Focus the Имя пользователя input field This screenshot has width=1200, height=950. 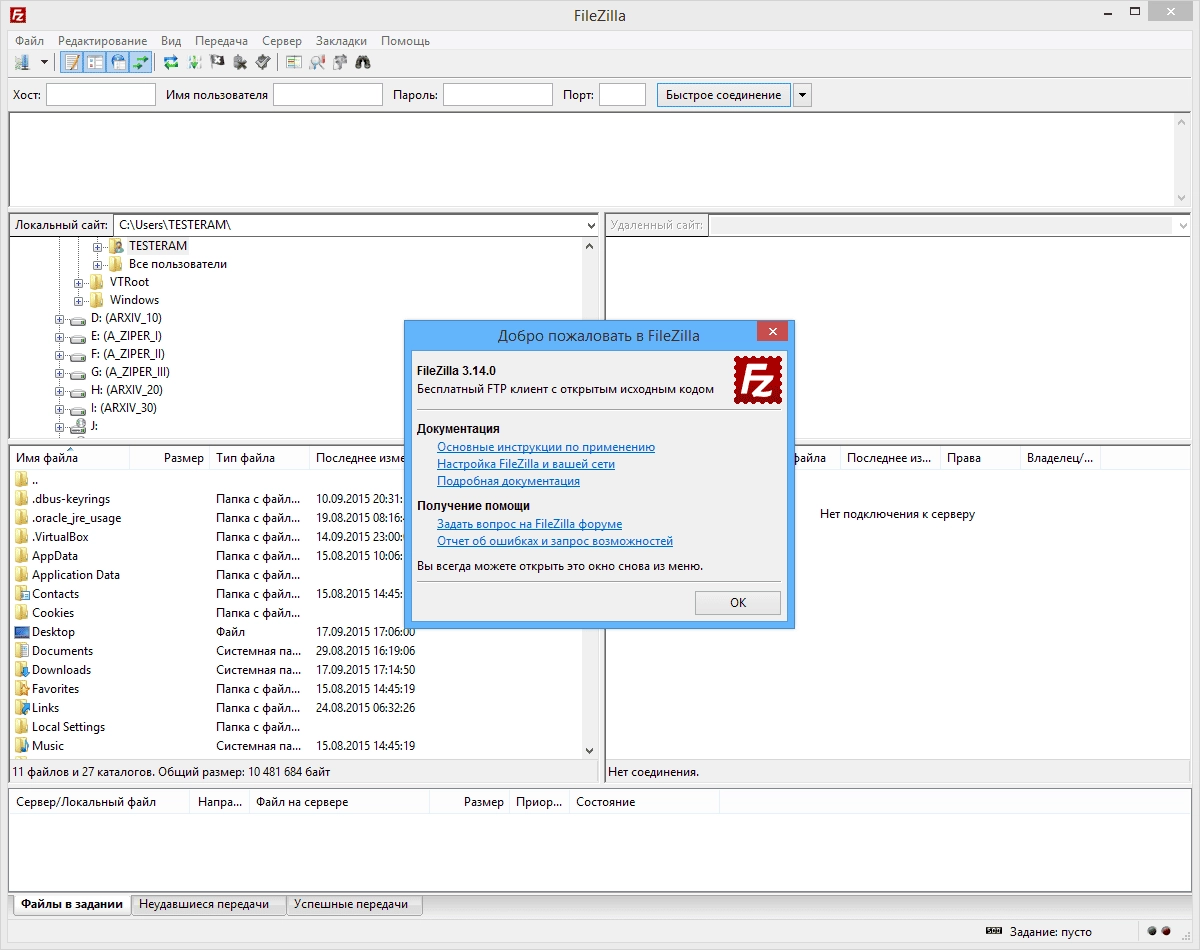pyautogui.click(x=328, y=95)
